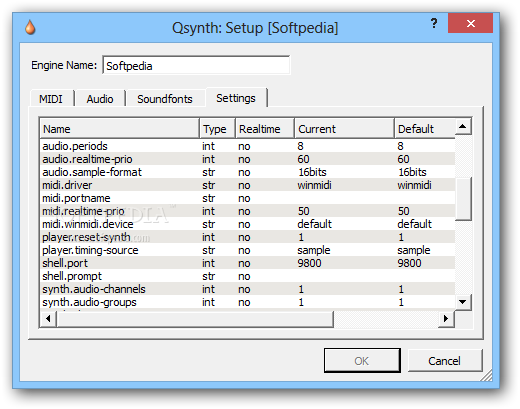The image size is (520, 409).
Task: Select the midi.portname row
Action: pos(247,198)
